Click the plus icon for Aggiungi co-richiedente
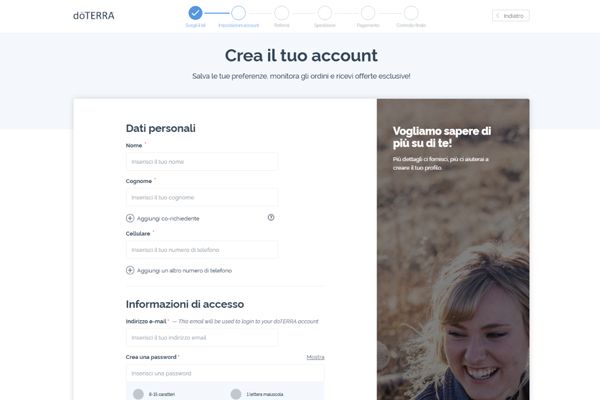Image resolution: width=600 pixels, height=400 pixels. 130,218
